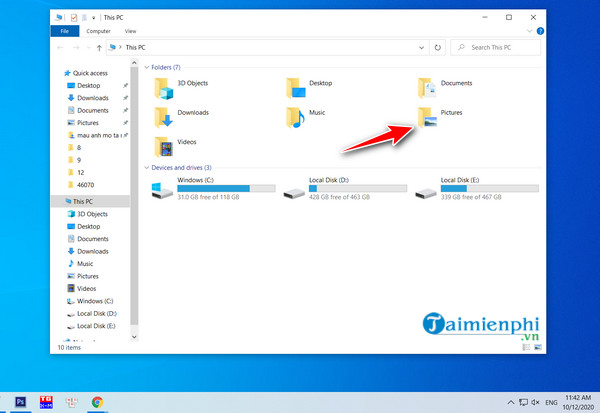This screenshot has height=413, width=600.
Task: Show hidden system tray icons
Action: (510, 402)
